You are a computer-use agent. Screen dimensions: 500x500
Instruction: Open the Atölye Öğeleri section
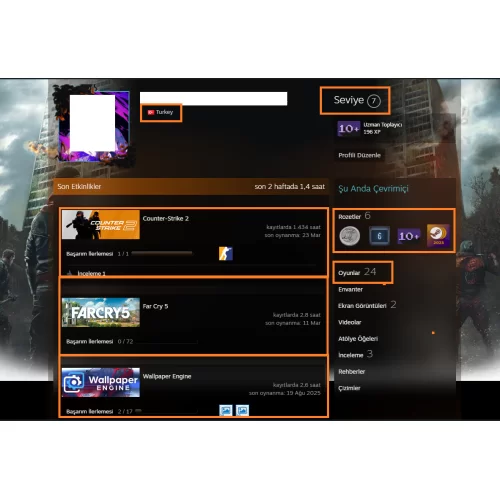[358, 339]
